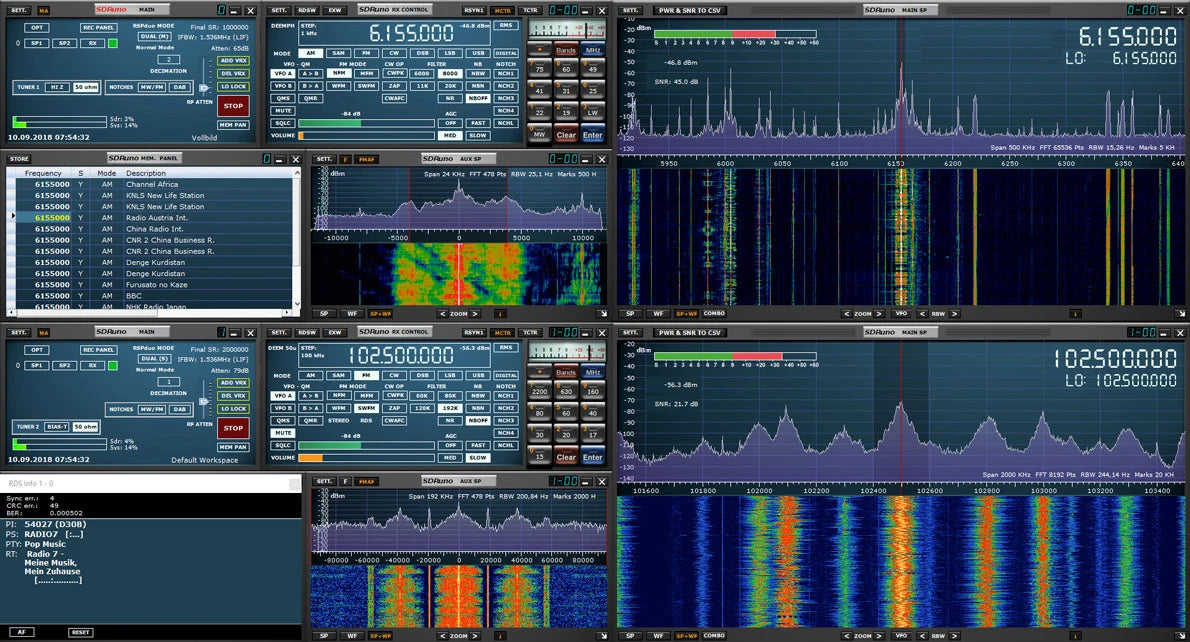Open the DECIMATION value selector
The height and width of the screenshot is (642, 1190).
click(x=169, y=59)
